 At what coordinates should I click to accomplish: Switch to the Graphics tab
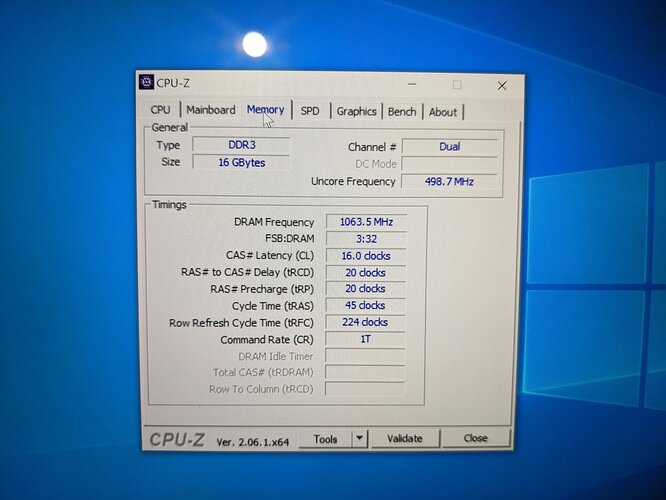click(356, 112)
